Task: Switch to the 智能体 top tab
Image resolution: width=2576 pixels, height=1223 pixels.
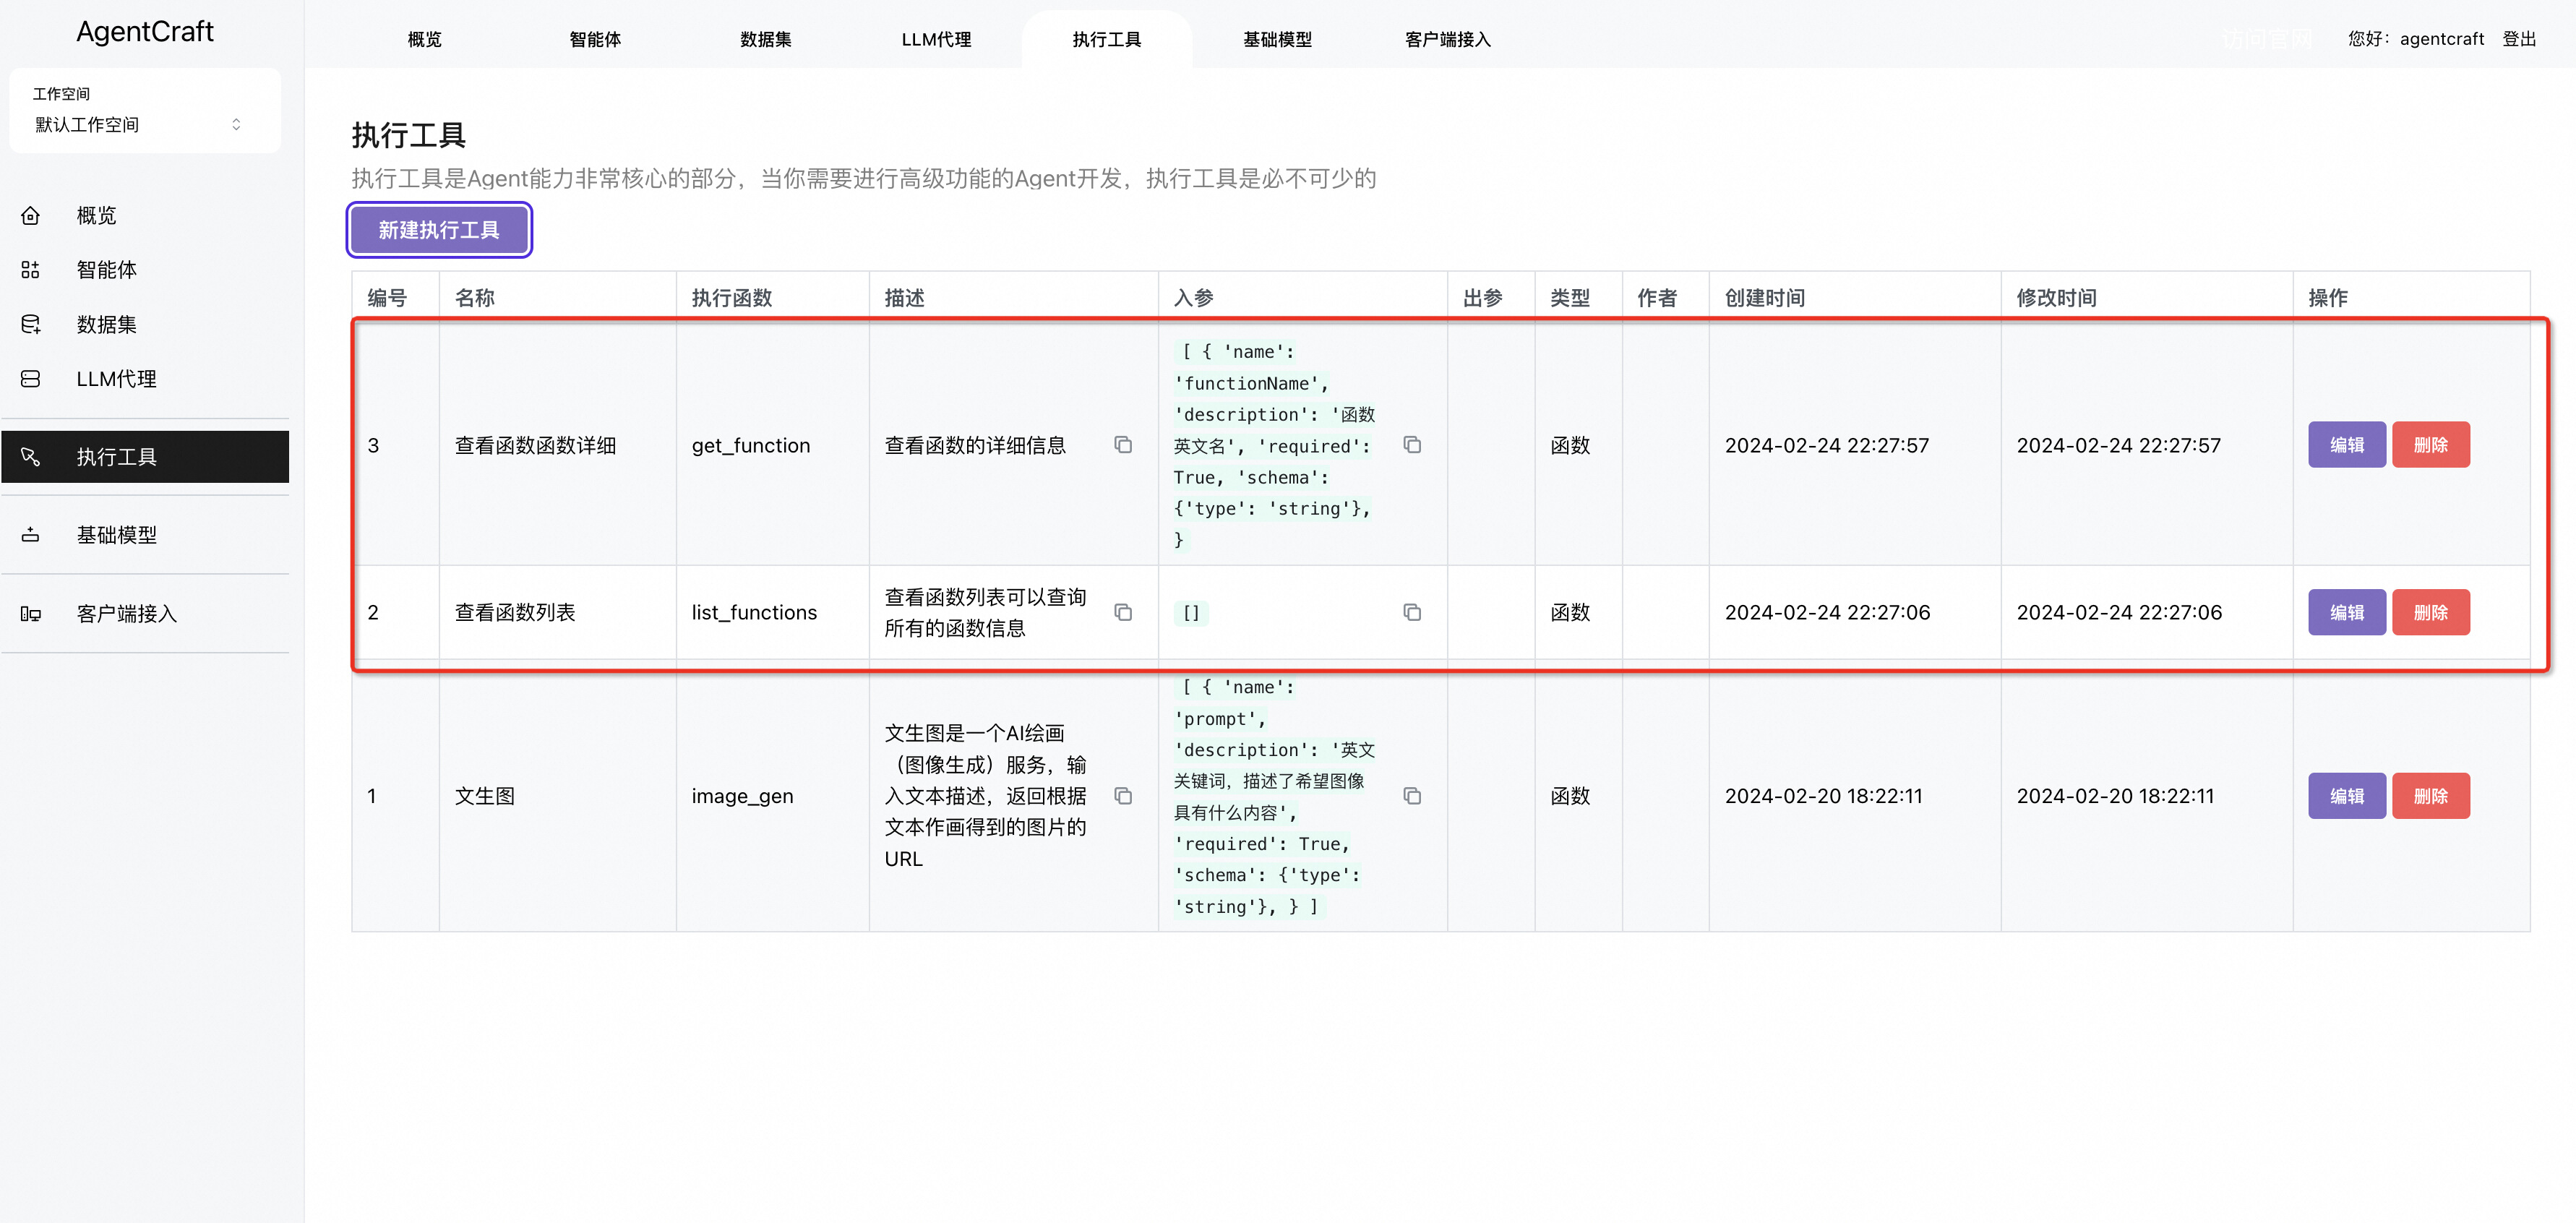Action: 595,39
